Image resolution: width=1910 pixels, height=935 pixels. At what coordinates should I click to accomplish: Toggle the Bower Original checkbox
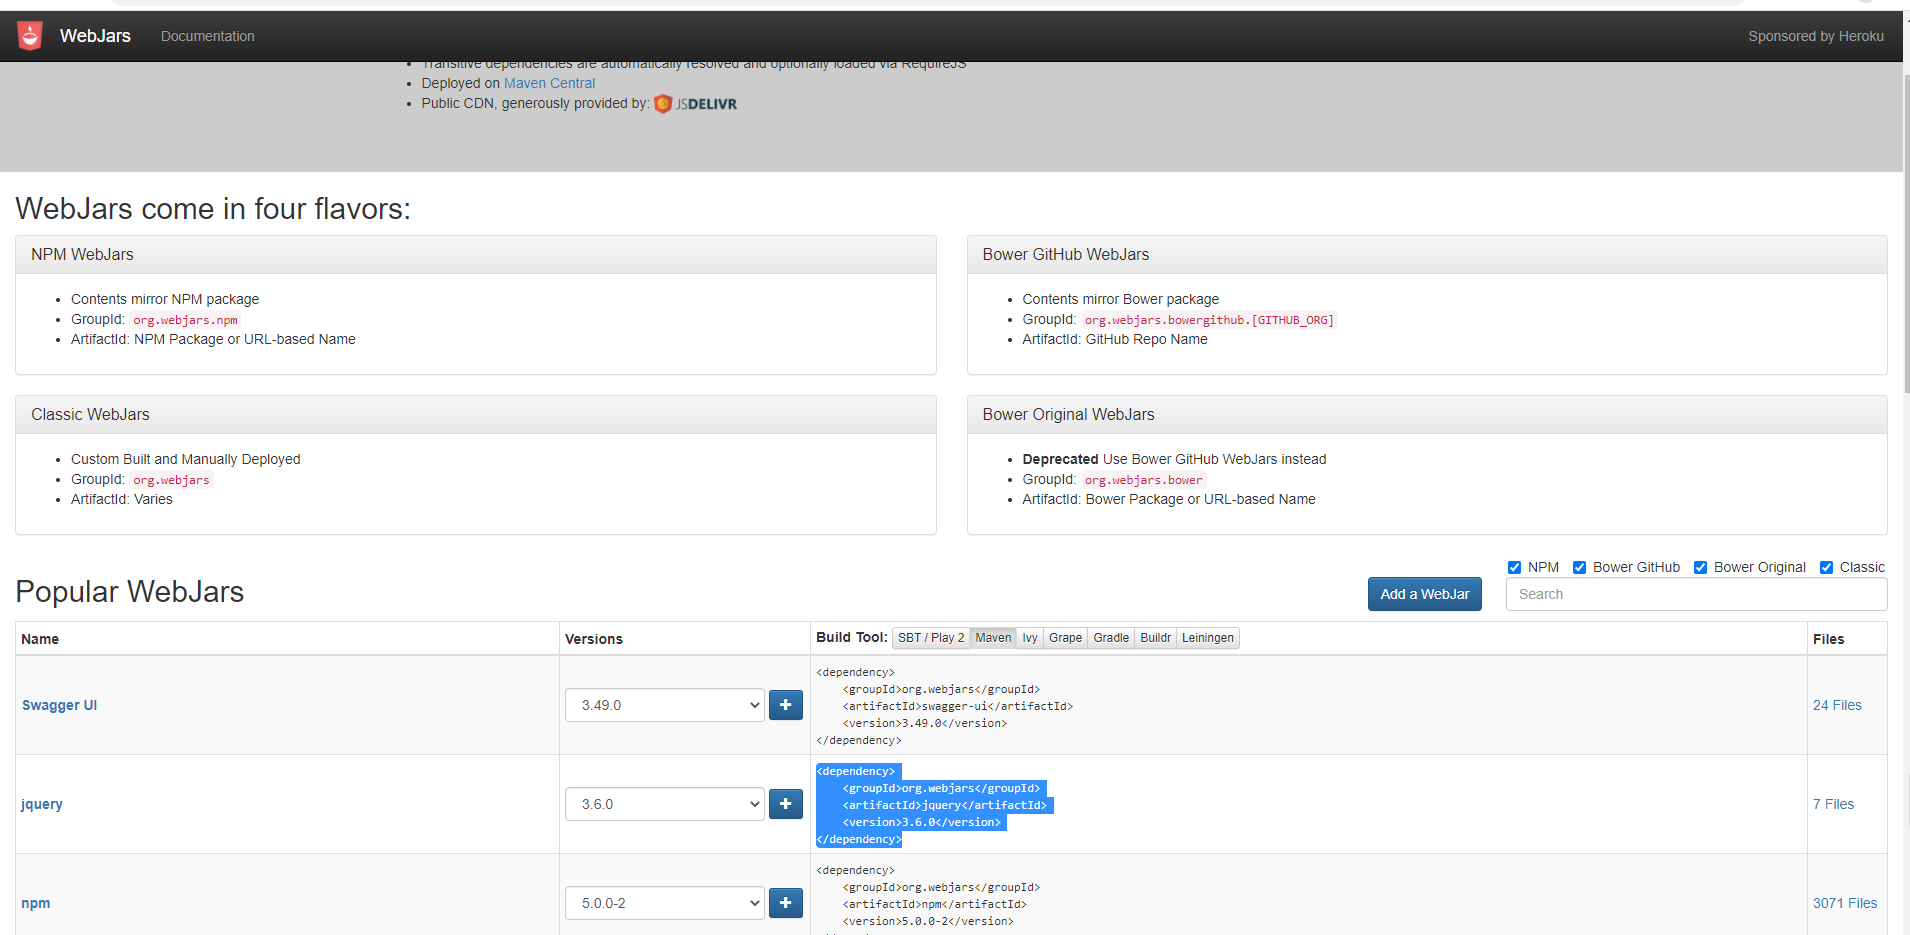(1700, 568)
